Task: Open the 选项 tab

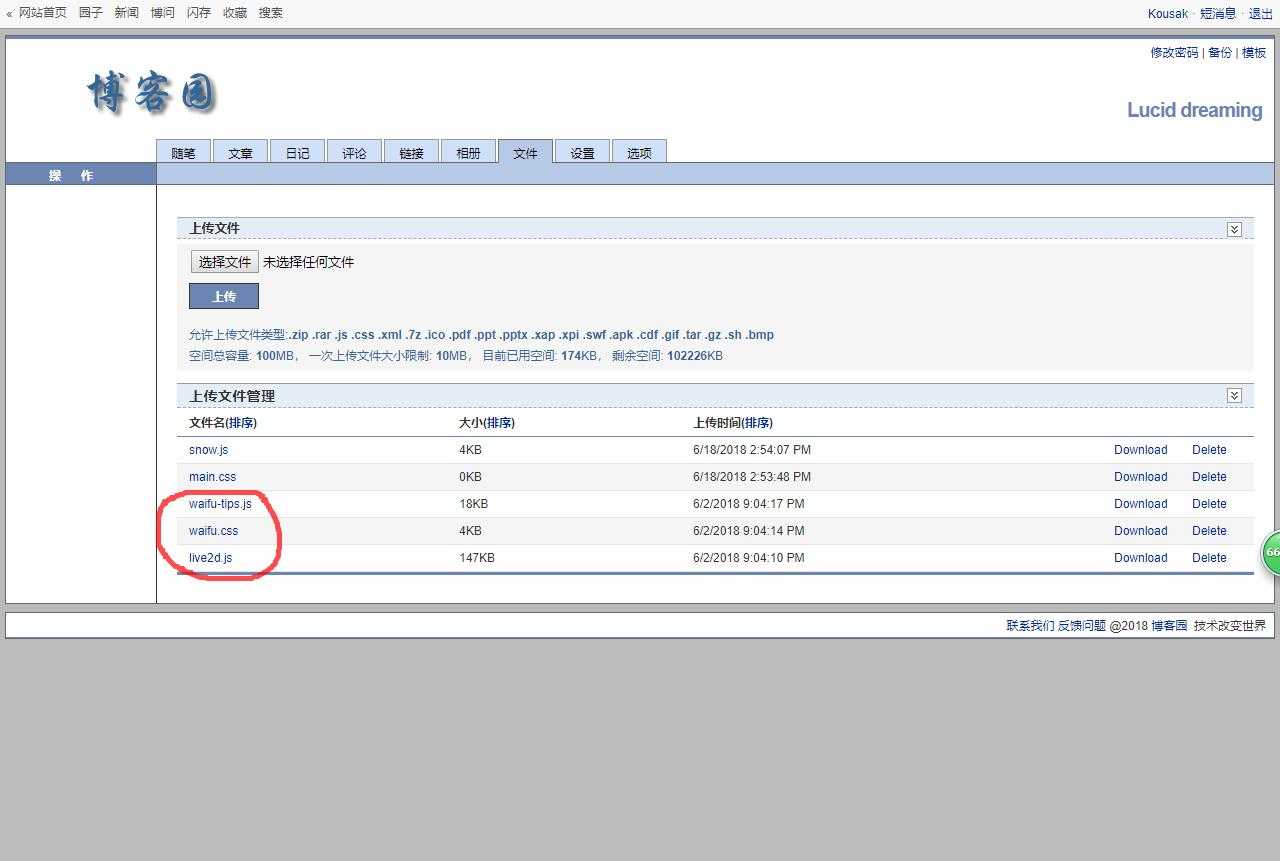Action: click(639, 152)
